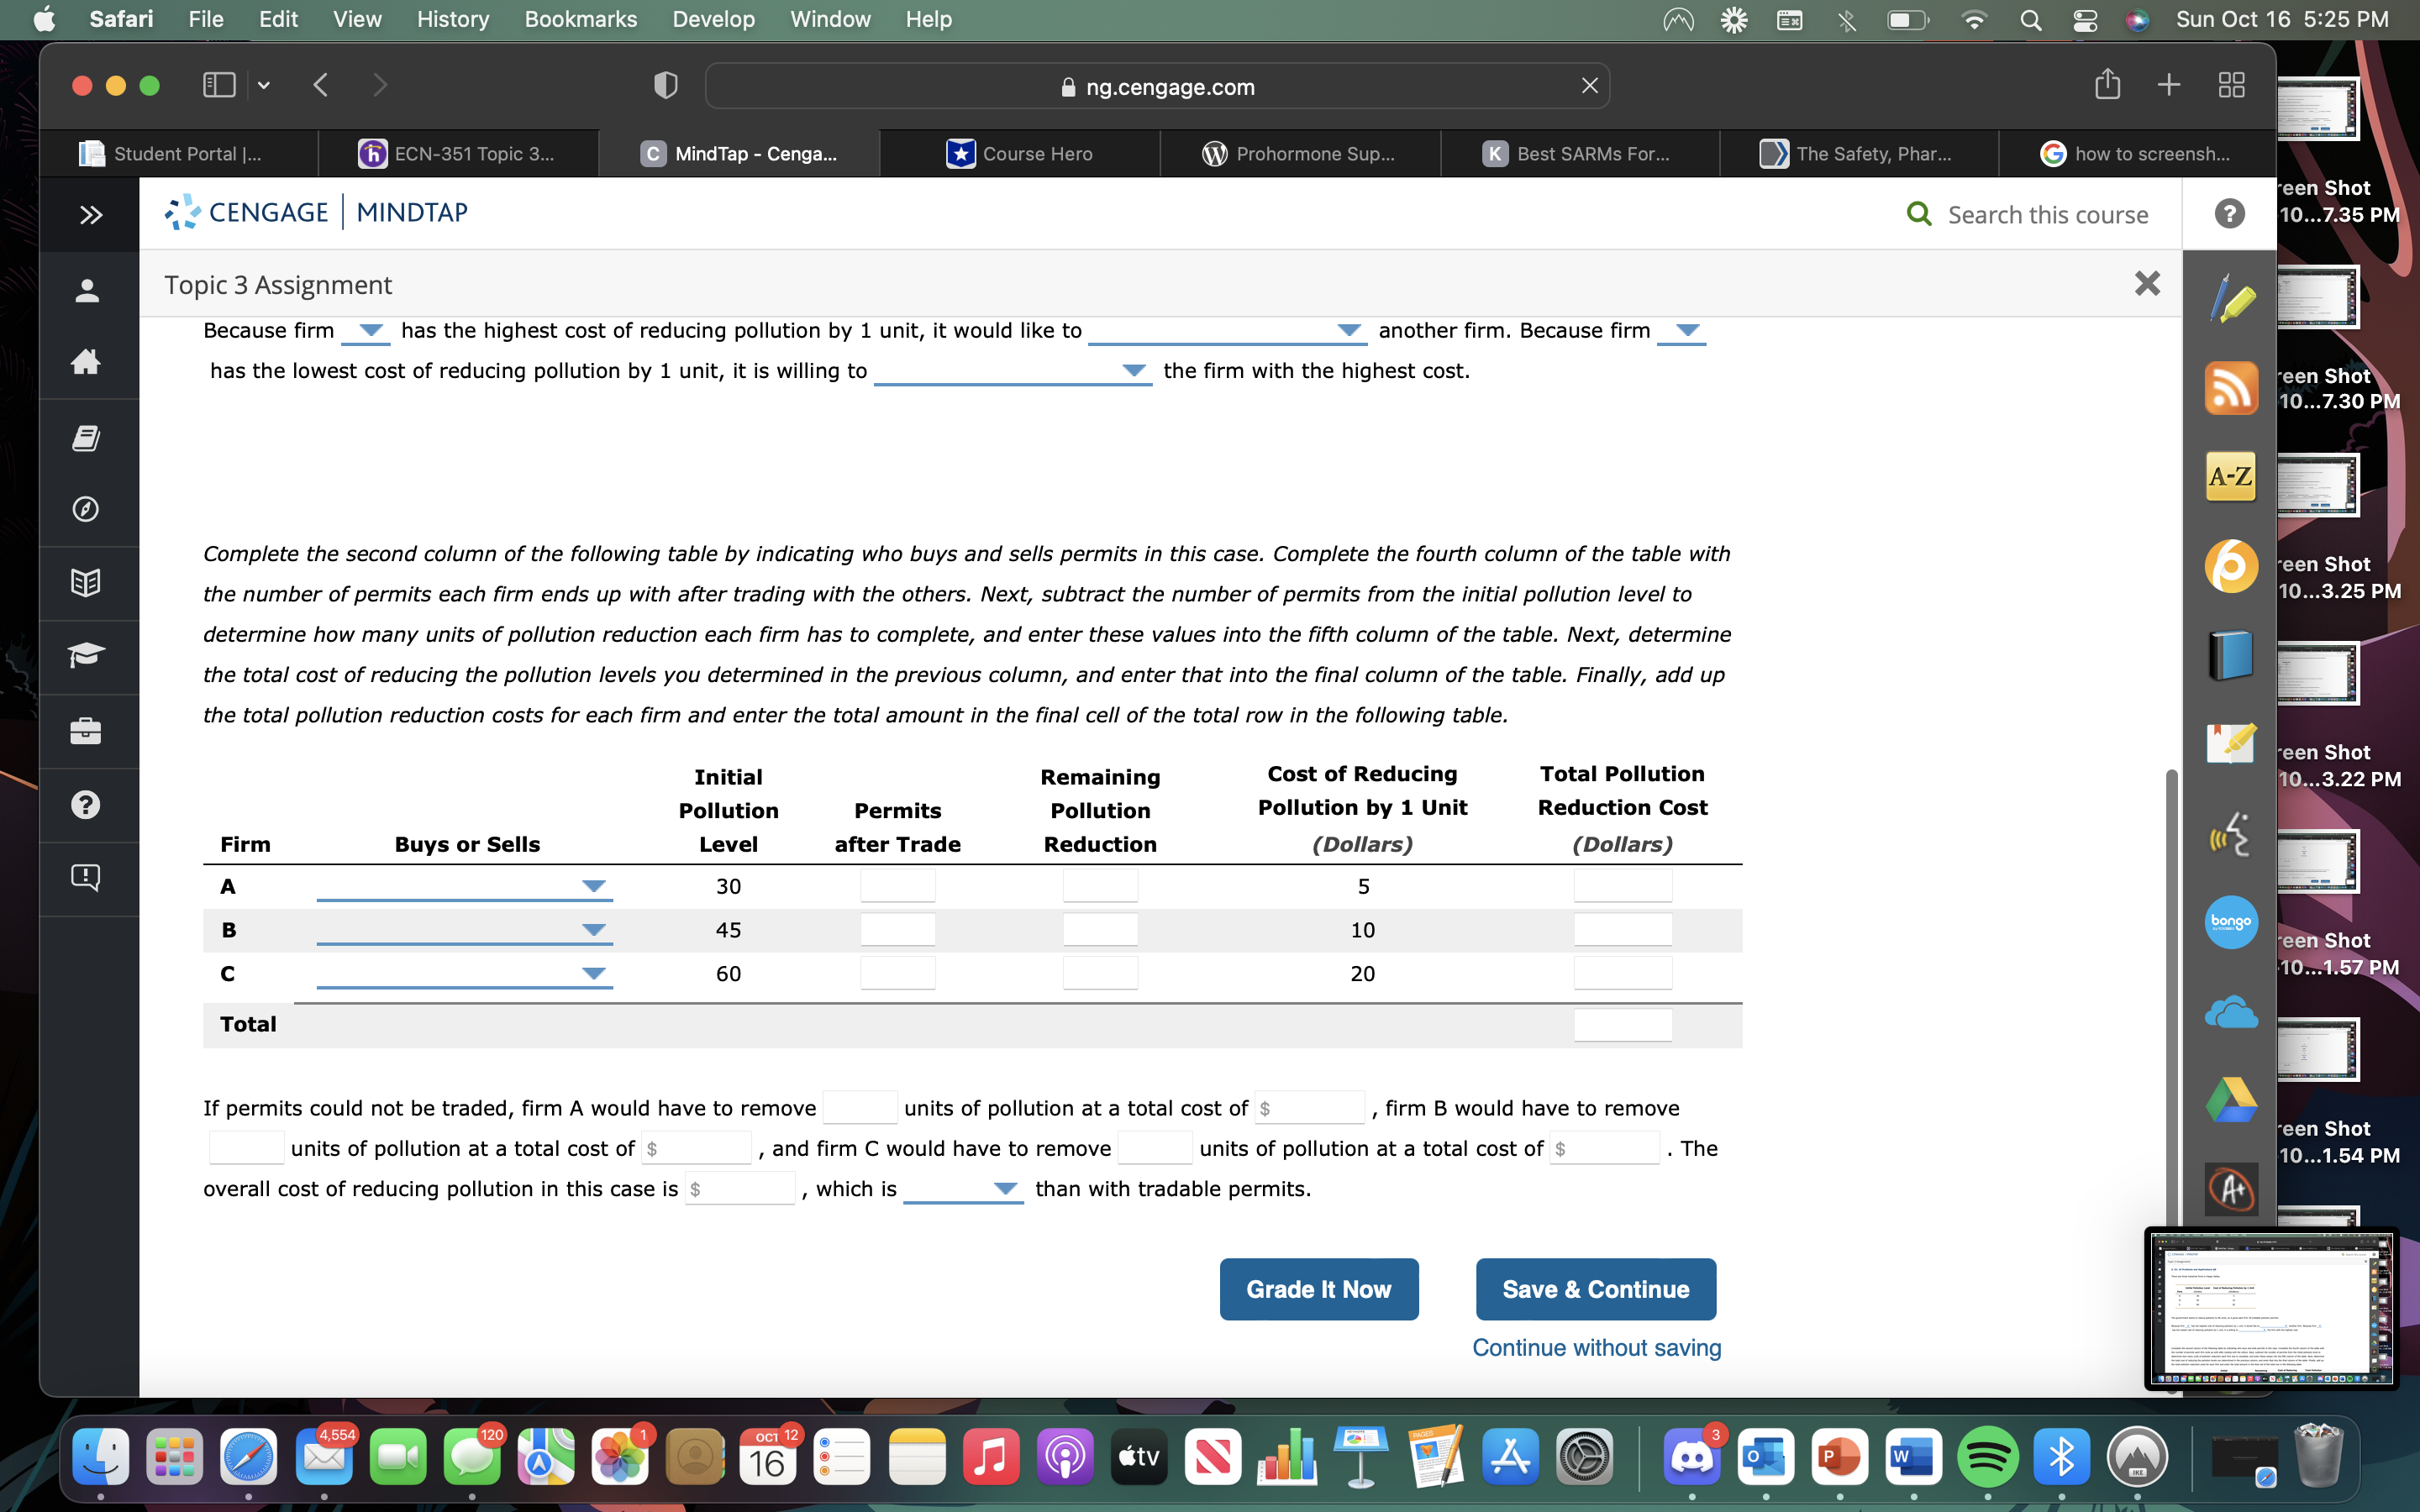Click Continue without saving
This screenshot has width=2420, height=1512.
pos(1595,1347)
